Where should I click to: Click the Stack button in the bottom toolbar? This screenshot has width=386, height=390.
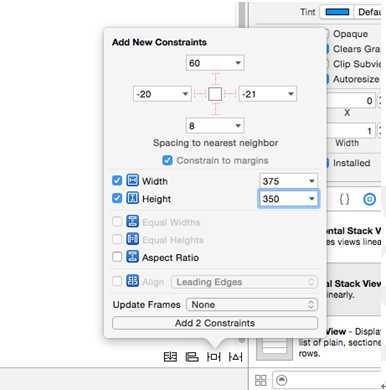tap(170, 357)
